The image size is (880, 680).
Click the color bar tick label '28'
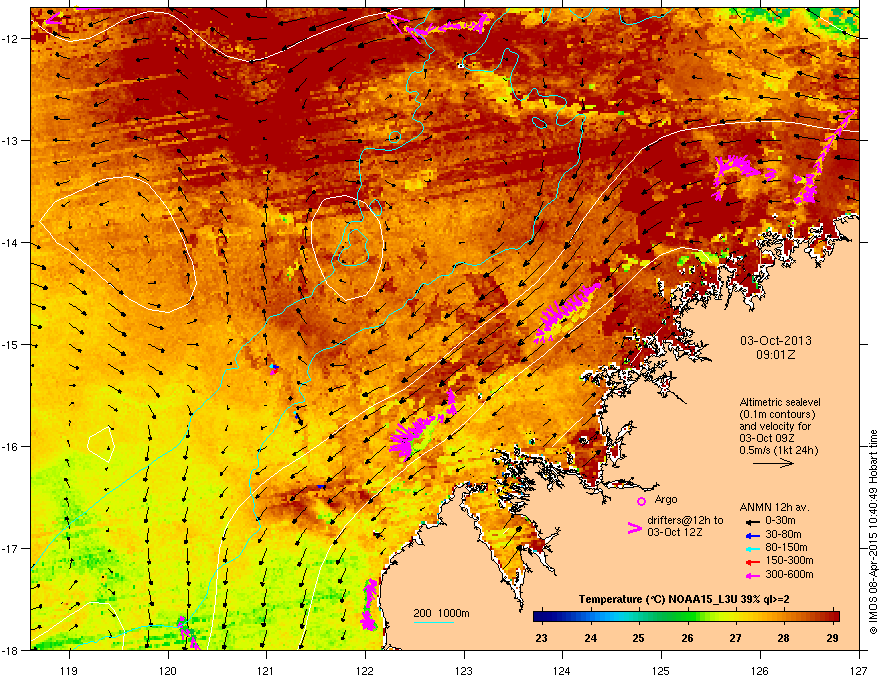[783, 638]
